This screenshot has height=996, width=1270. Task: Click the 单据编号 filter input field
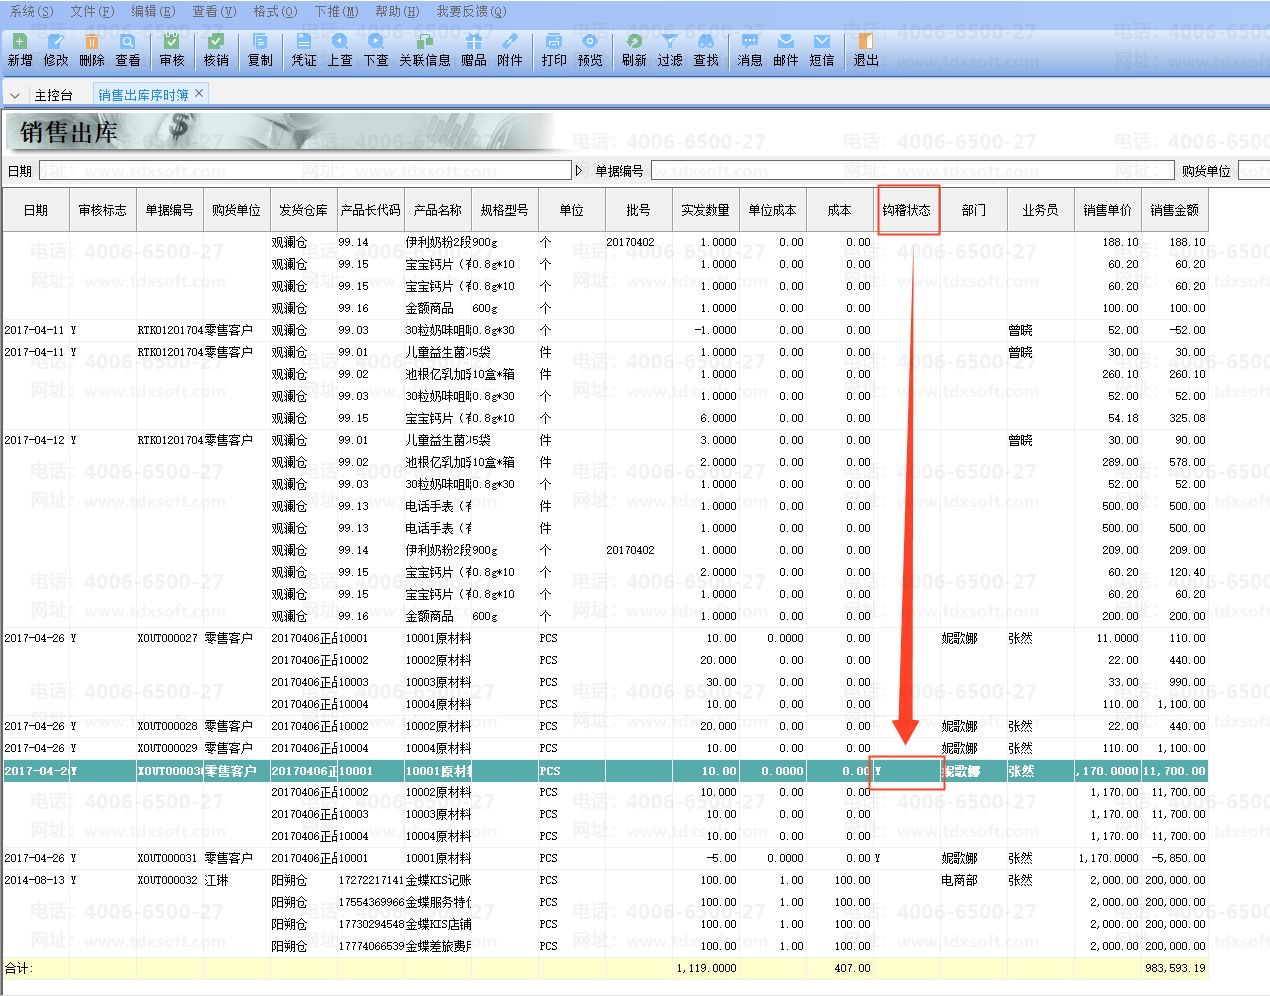[x=910, y=171]
